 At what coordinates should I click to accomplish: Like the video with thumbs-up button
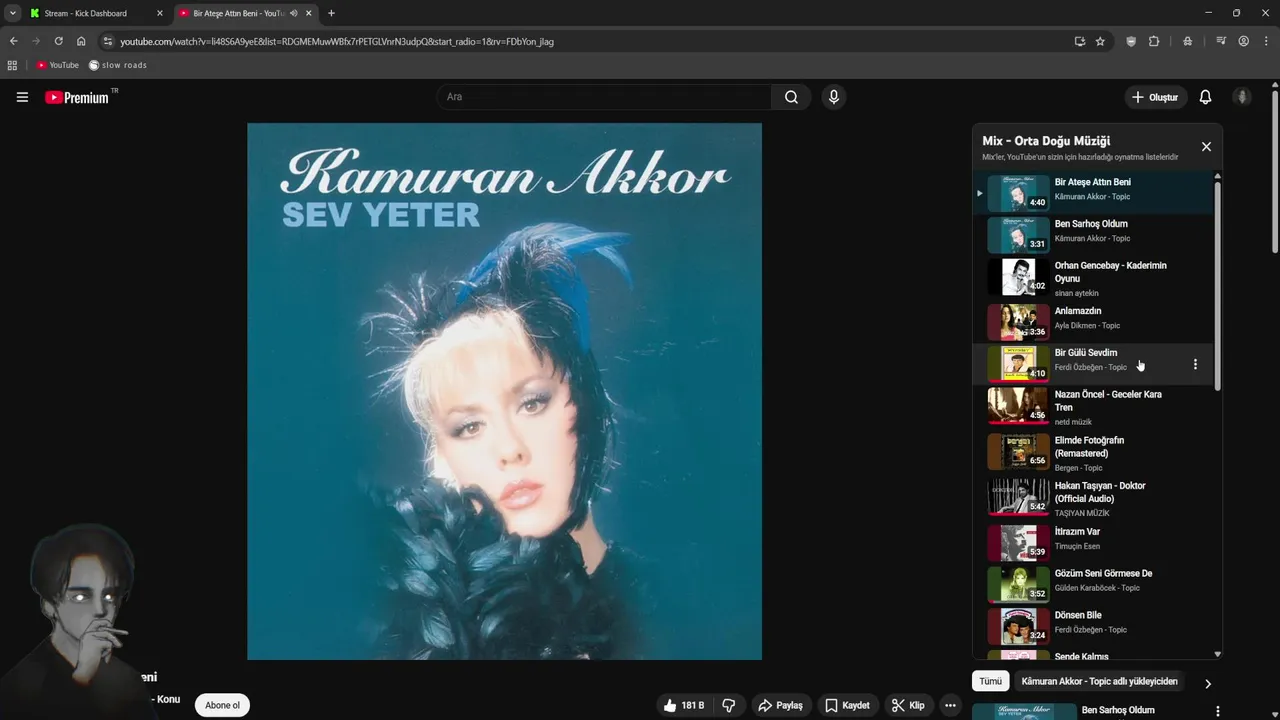point(683,705)
